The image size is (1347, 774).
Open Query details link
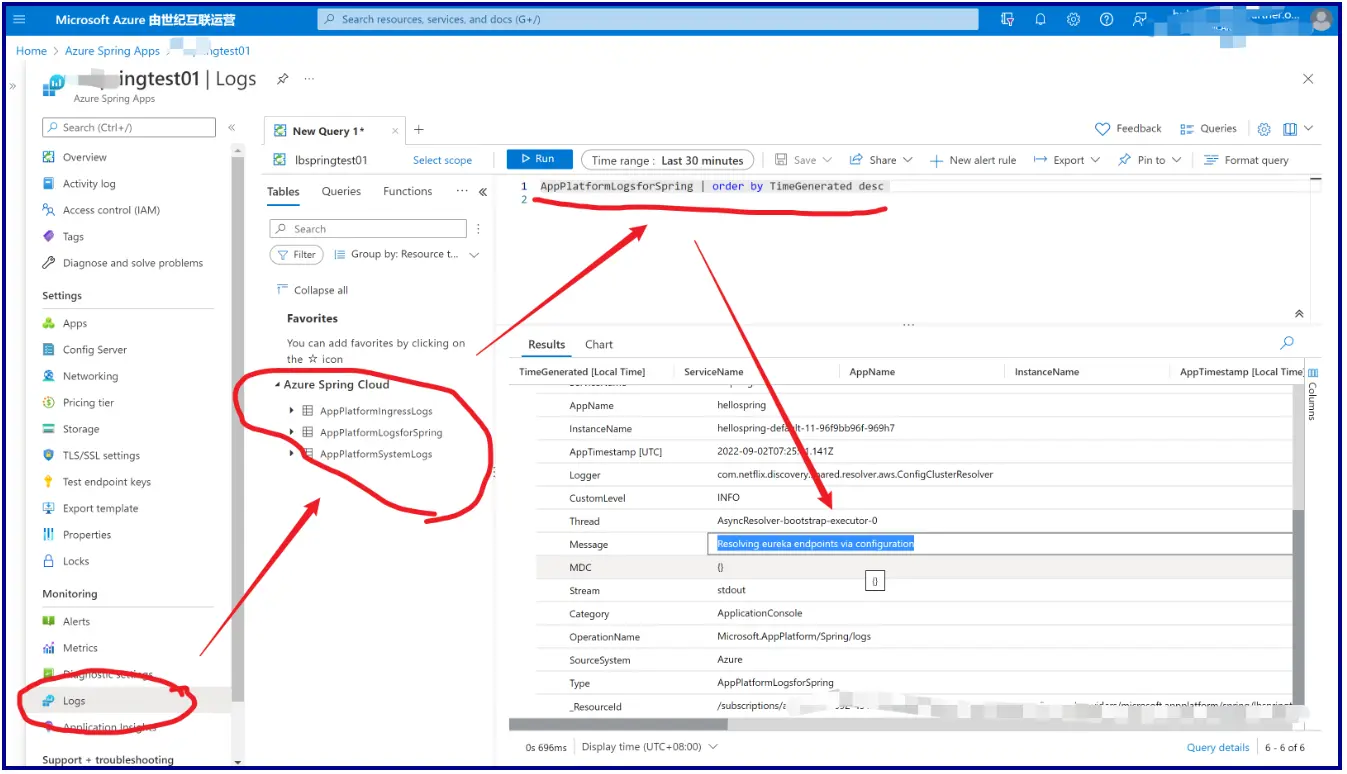point(1218,747)
